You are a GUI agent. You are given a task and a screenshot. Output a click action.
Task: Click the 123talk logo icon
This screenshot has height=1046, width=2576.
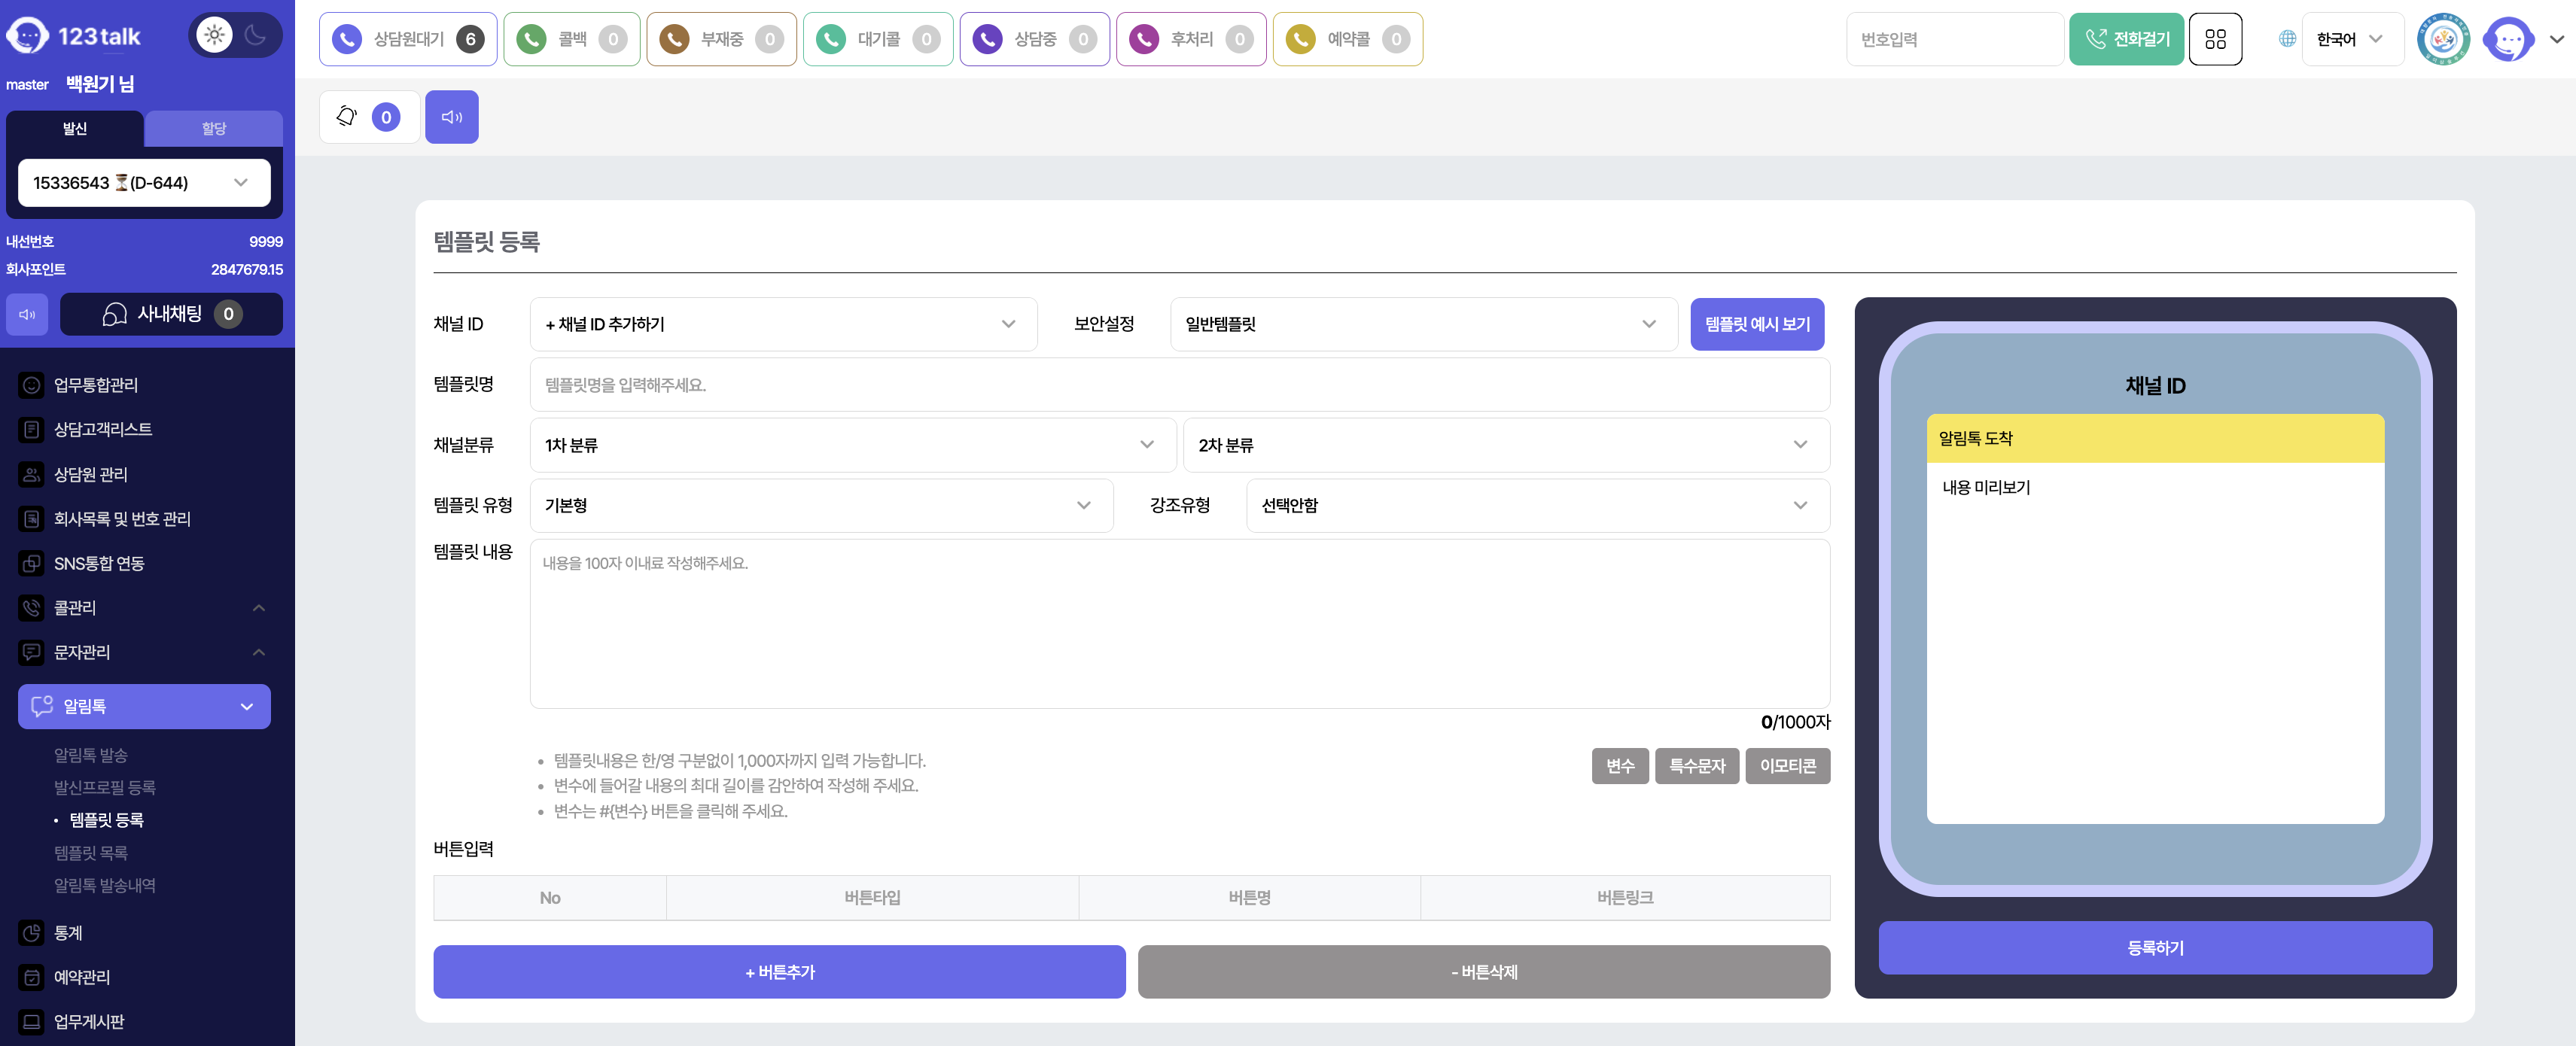pyautogui.click(x=27, y=36)
